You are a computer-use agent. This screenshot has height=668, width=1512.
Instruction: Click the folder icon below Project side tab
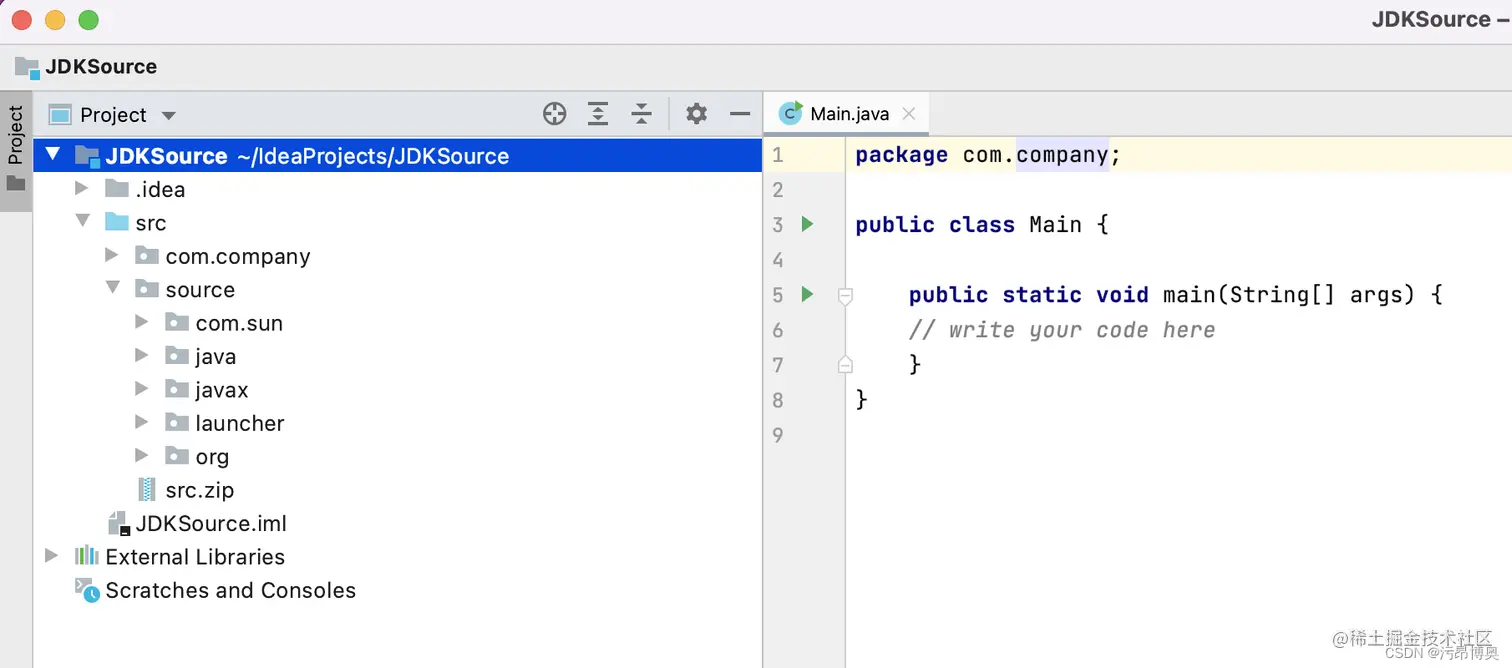[15, 183]
